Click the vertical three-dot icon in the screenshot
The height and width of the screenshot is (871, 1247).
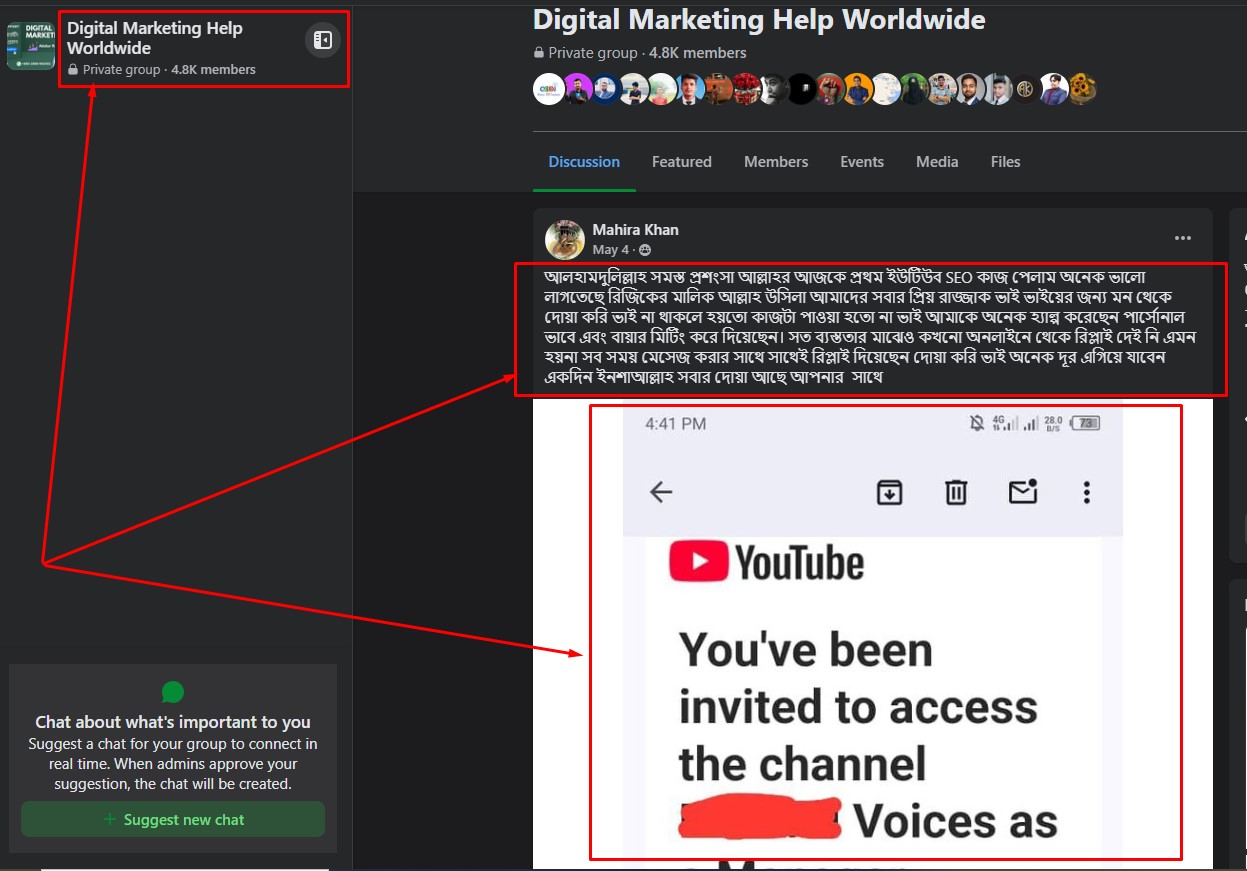(x=1087, y=492)
